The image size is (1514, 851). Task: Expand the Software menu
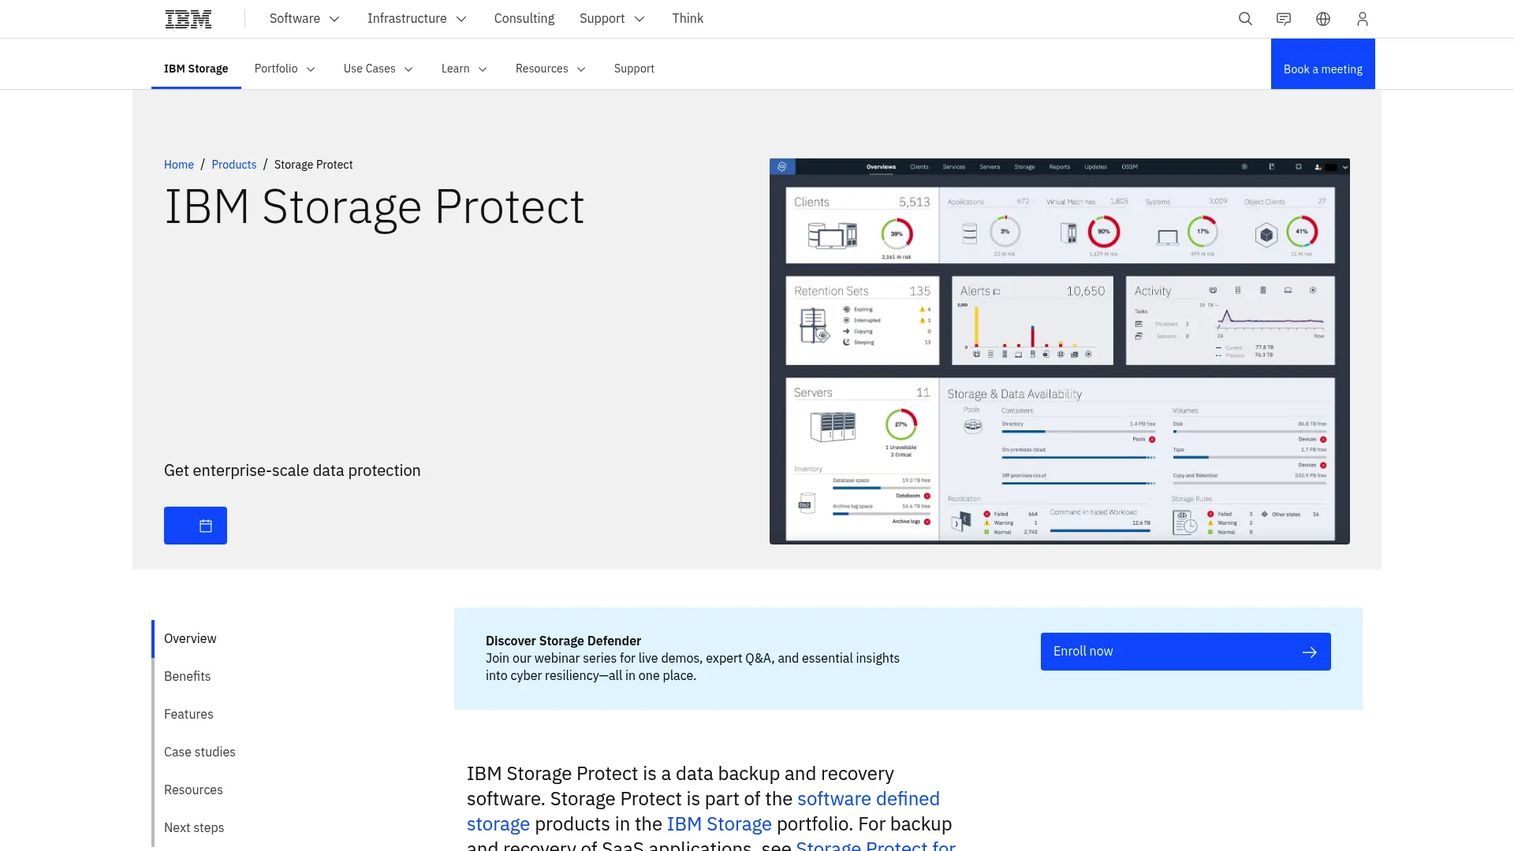(304, 19)
